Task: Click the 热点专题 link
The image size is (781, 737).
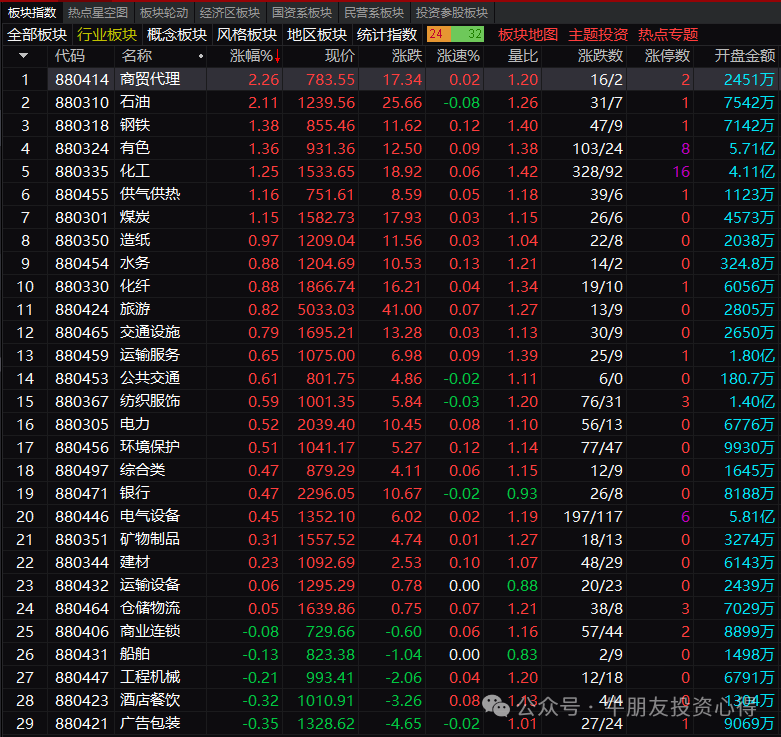Action: pyautogui.click(x=668, y=34)
